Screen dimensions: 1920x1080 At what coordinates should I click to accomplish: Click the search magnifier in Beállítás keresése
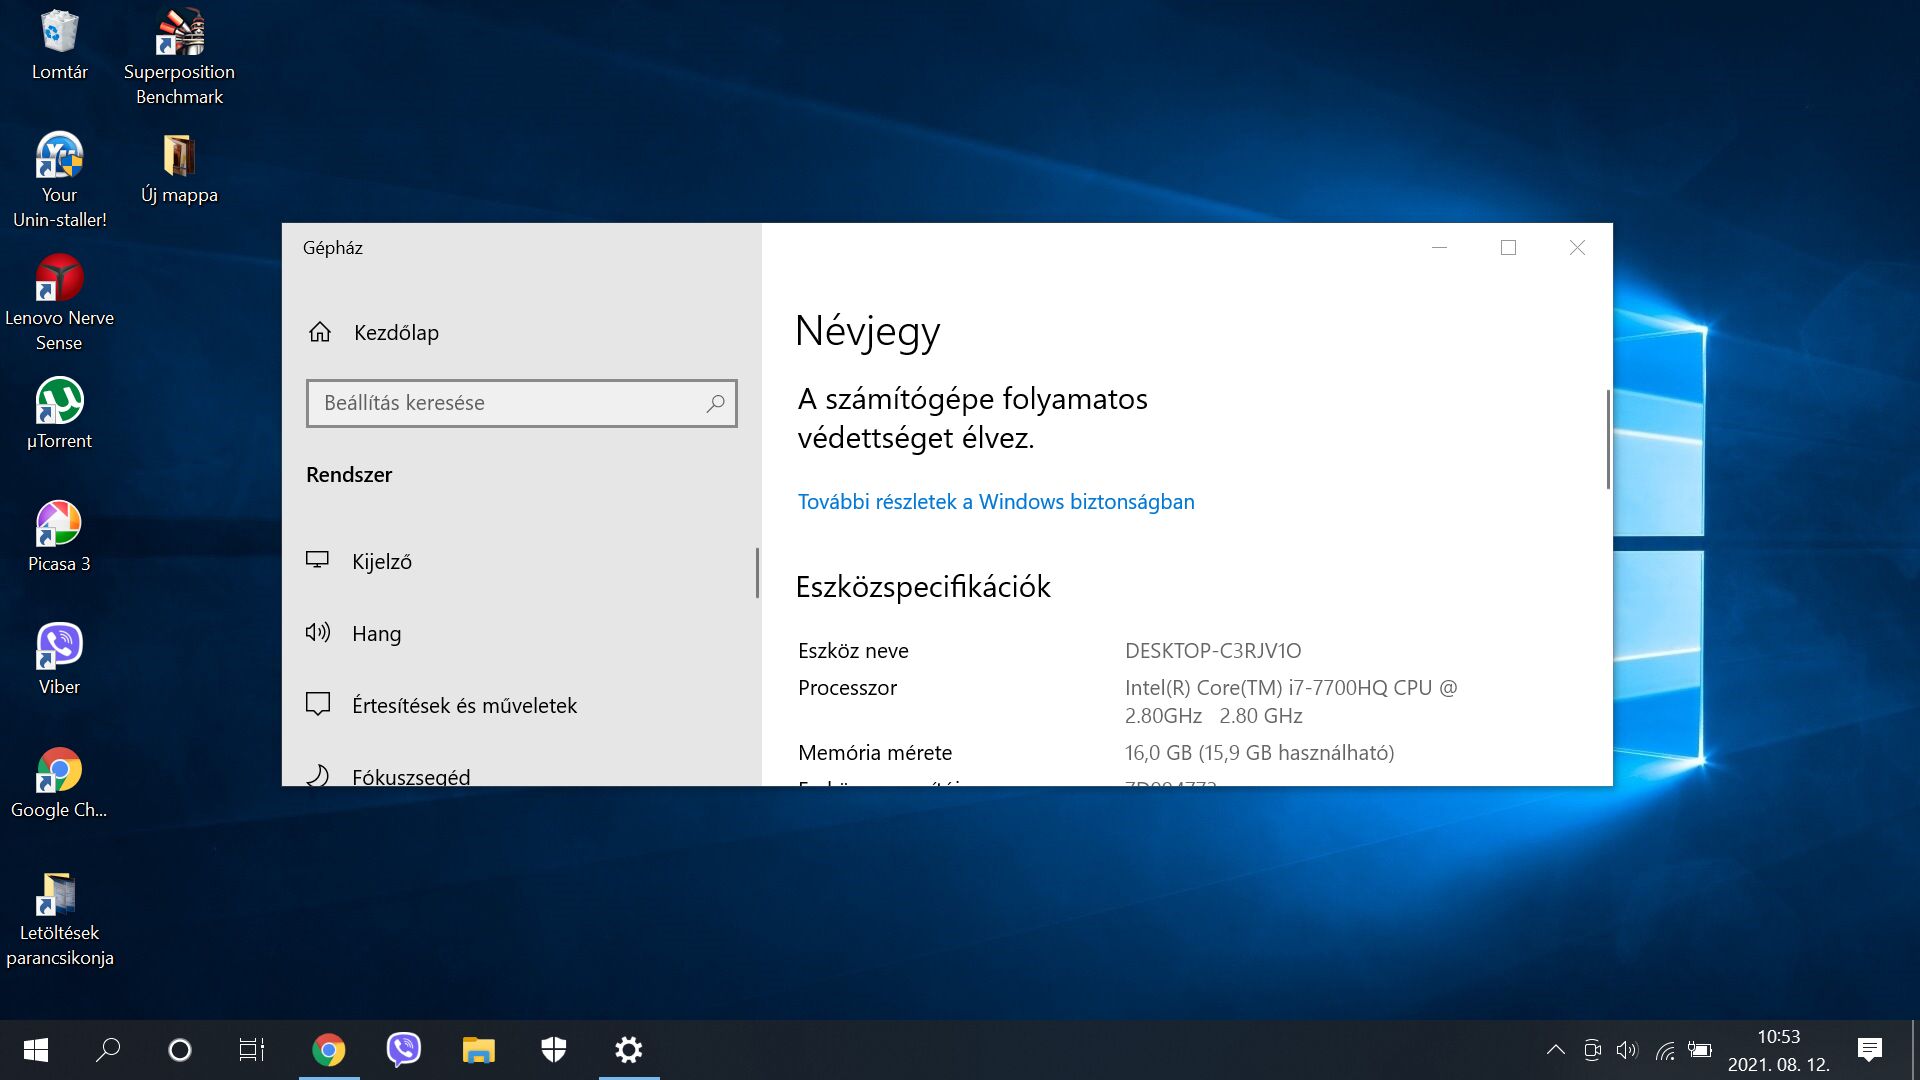coord(715,403)
